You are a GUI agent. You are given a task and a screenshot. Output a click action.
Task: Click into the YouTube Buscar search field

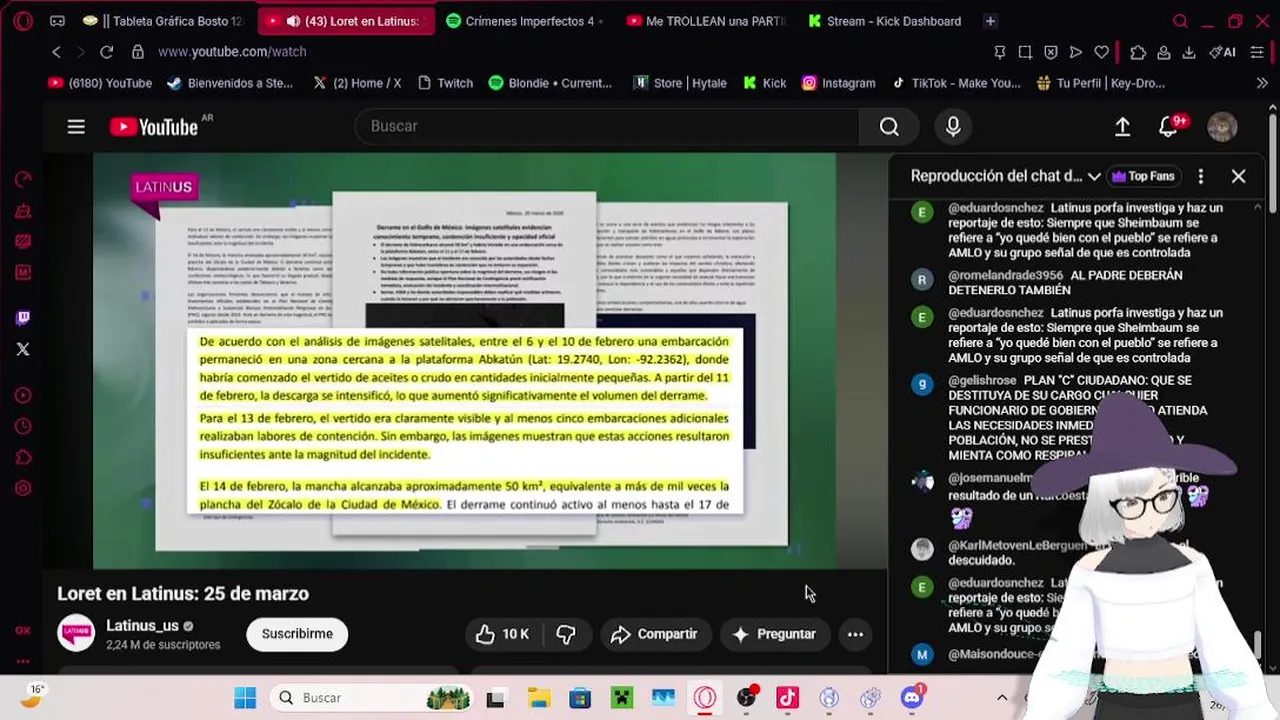click(x=607, y=126)
